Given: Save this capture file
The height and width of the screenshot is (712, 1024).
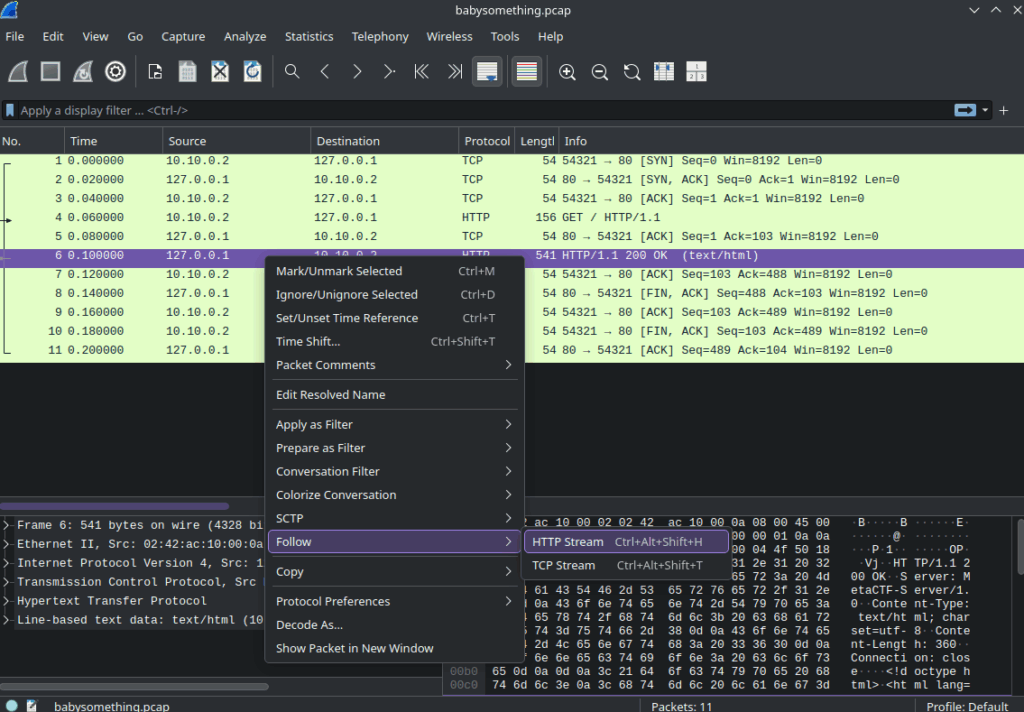Looking at the screenshot, I should pyautogui.click(x=187, y=71).
